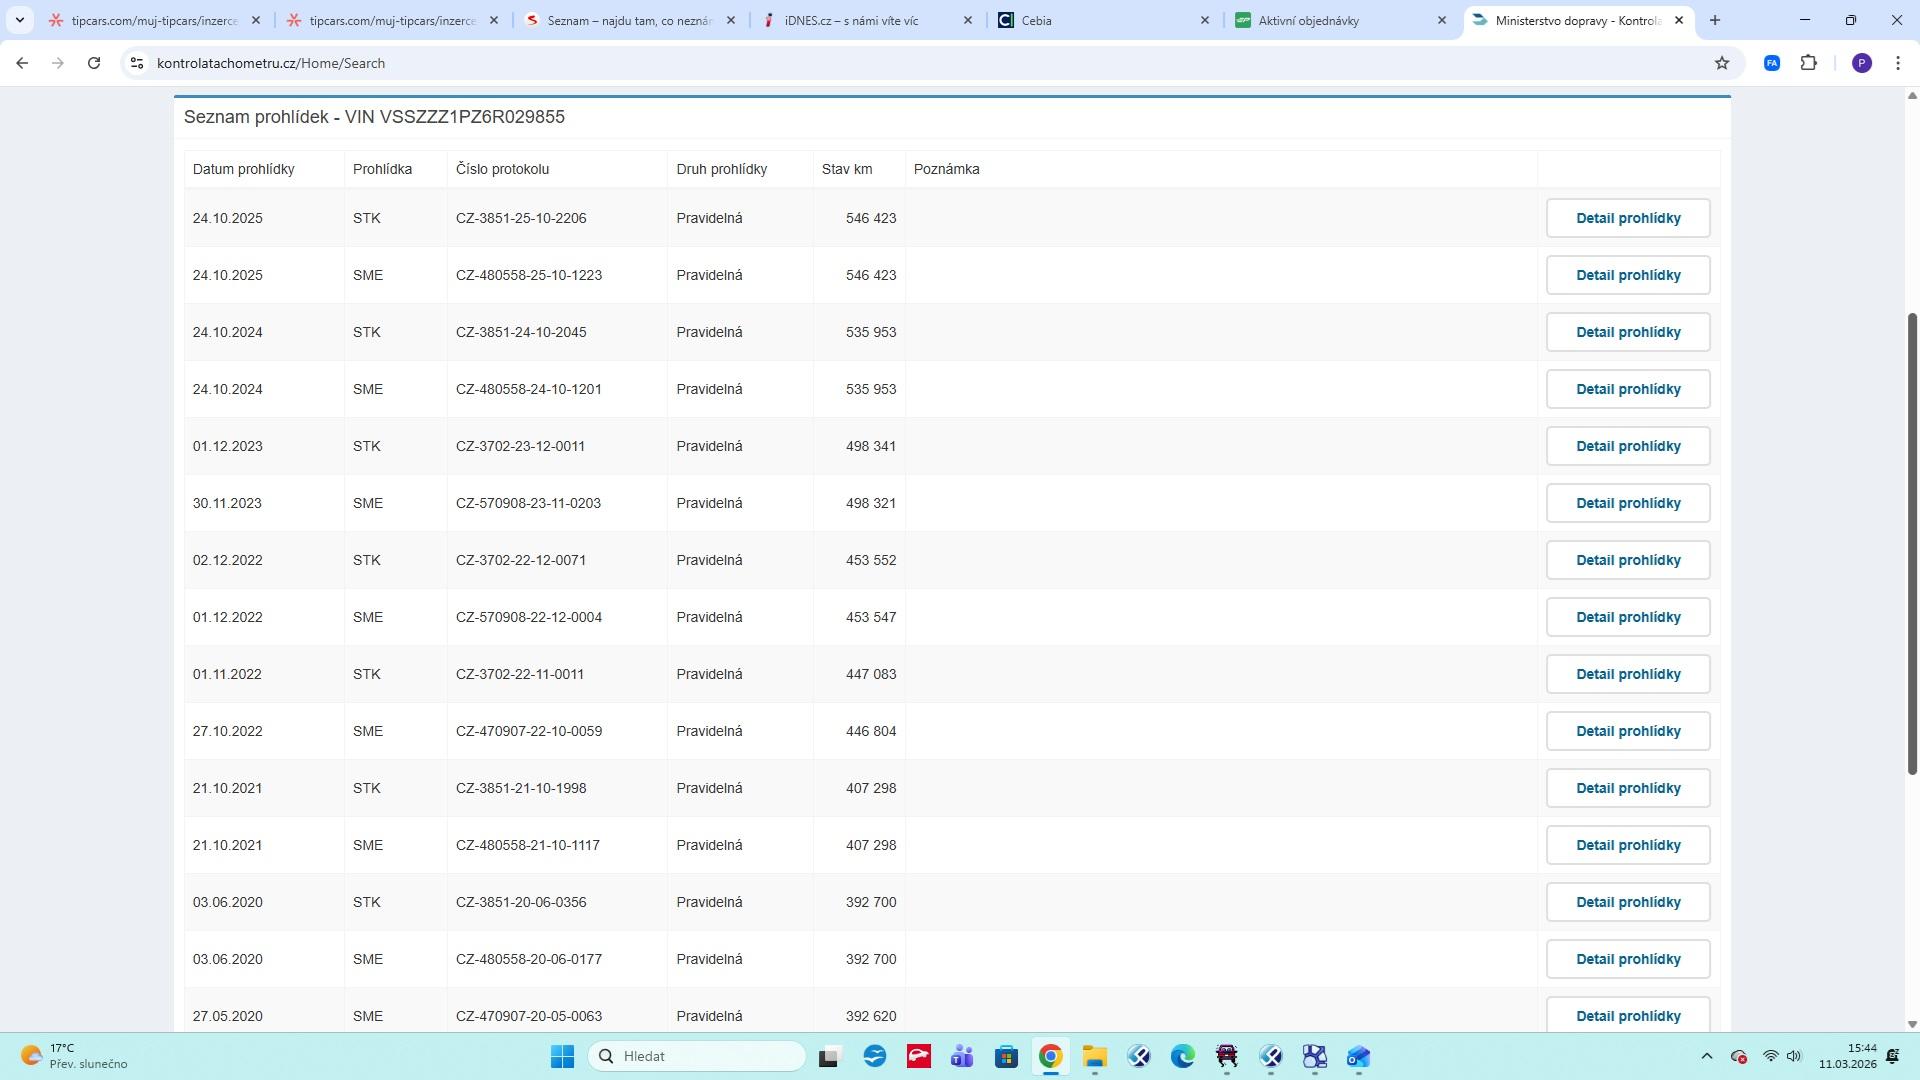Image resolution: width=1920 pixels, height=1080 pixels.
Task: Go back to previous page
Action: click(x=22, y=63)
